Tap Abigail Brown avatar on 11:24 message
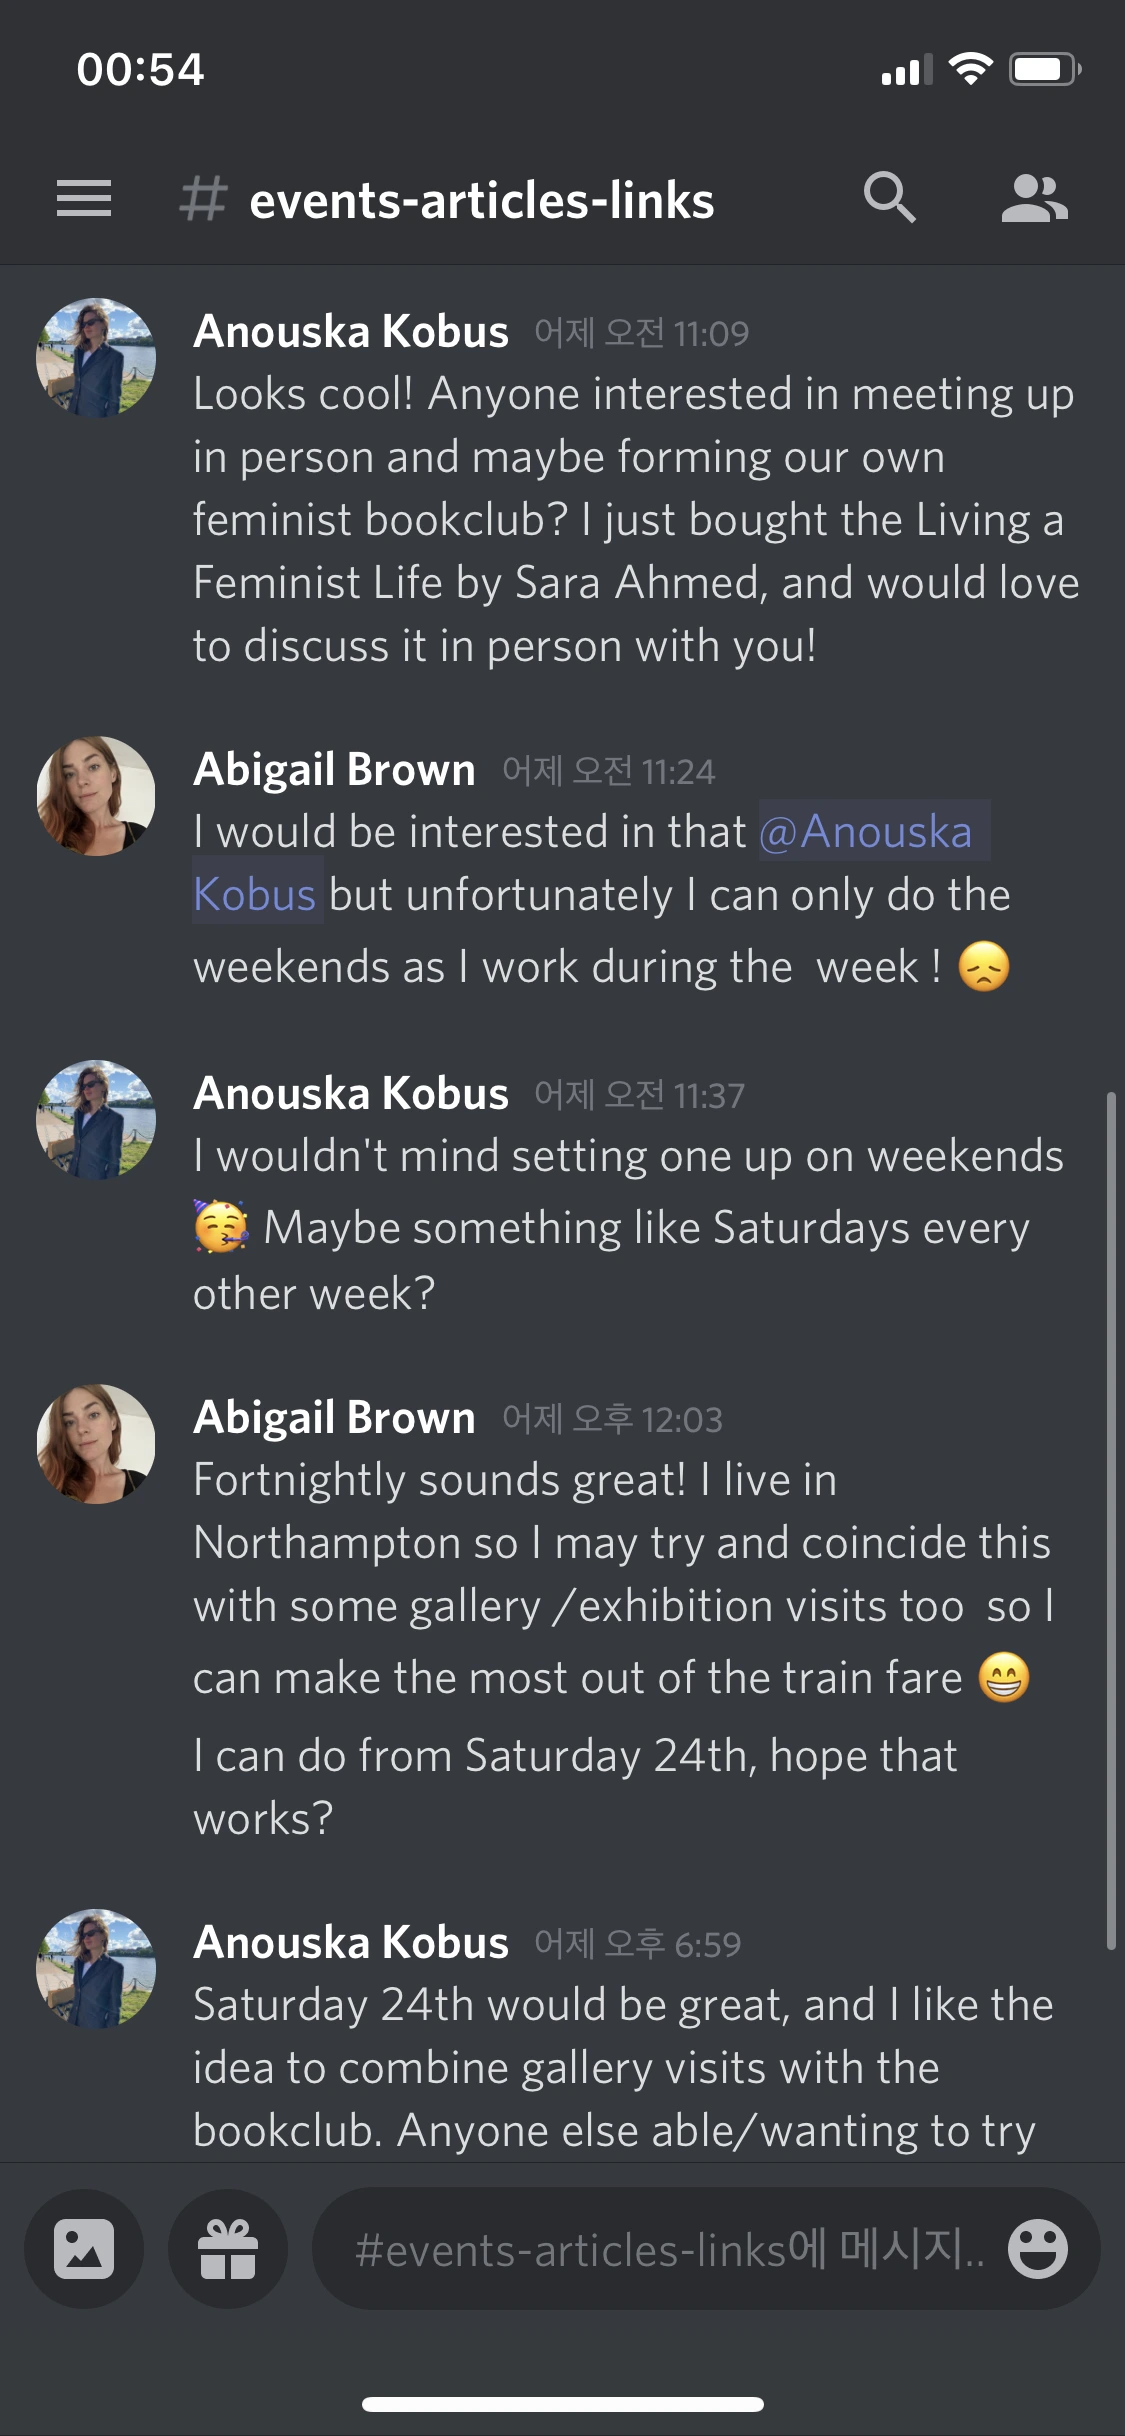 click(96, 796)
